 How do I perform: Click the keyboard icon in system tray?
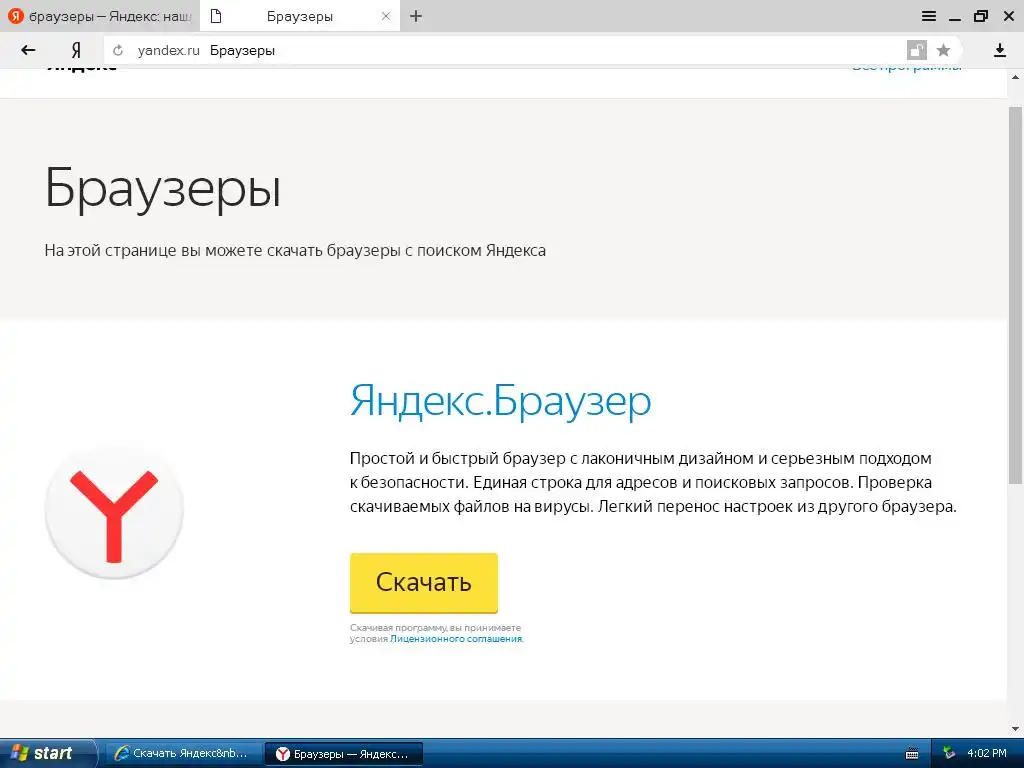pos(912,754)
